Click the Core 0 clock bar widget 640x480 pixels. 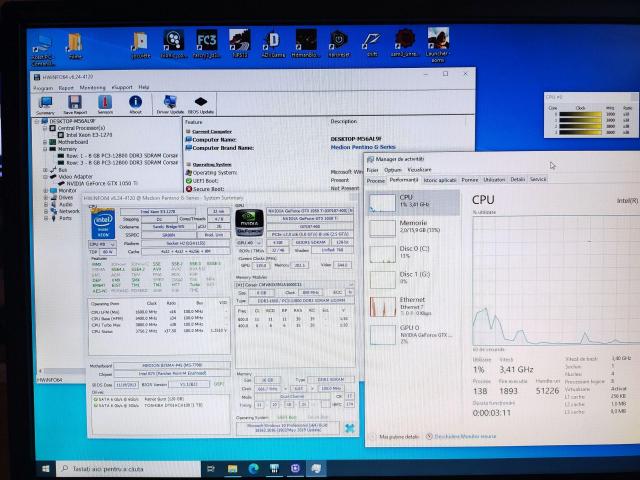pos(580,115)
